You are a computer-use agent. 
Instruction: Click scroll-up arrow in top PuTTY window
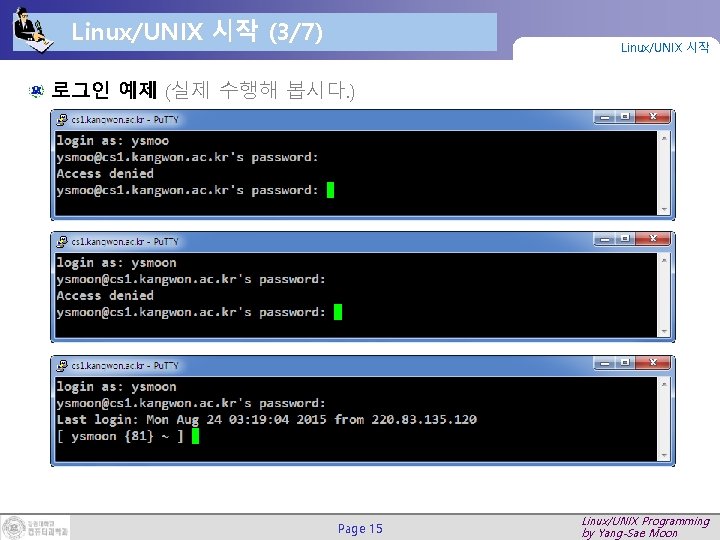tap(664, 137)
